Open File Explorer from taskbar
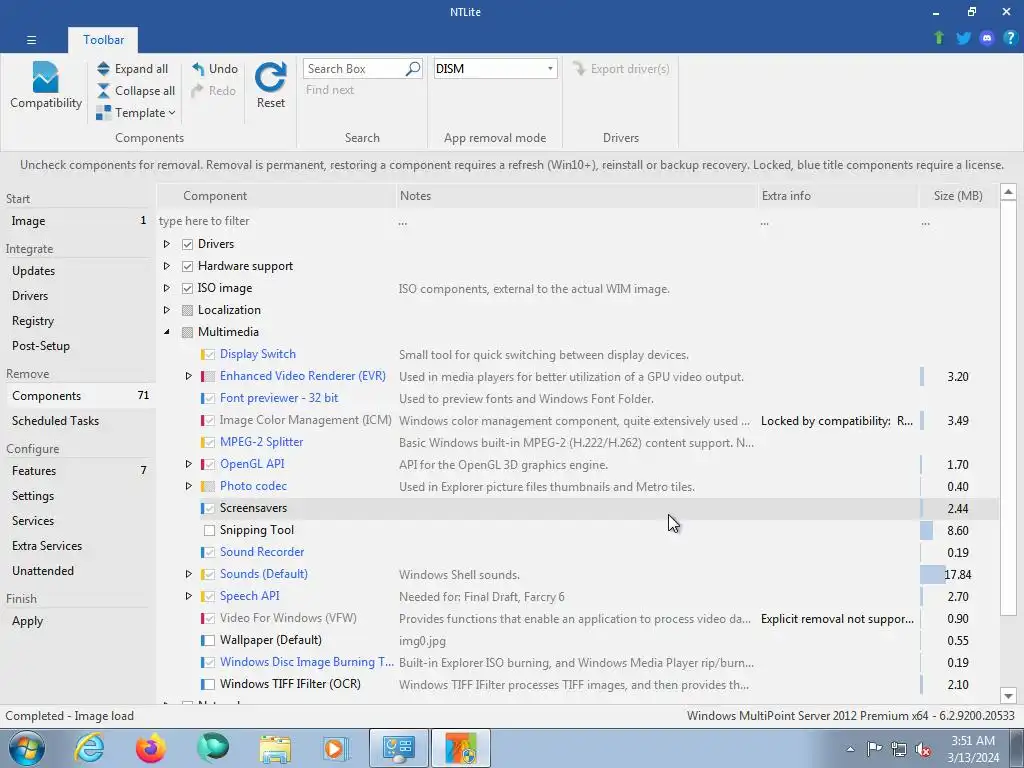Image resolution: width=1024 pixels, height=768 pixels. 275,748
